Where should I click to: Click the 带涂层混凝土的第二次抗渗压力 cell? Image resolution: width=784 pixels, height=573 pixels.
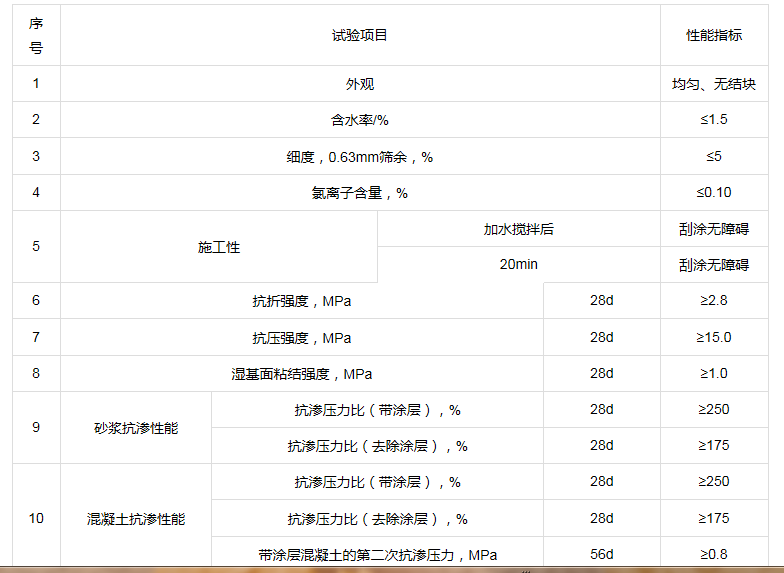click(x=377, y=554)
